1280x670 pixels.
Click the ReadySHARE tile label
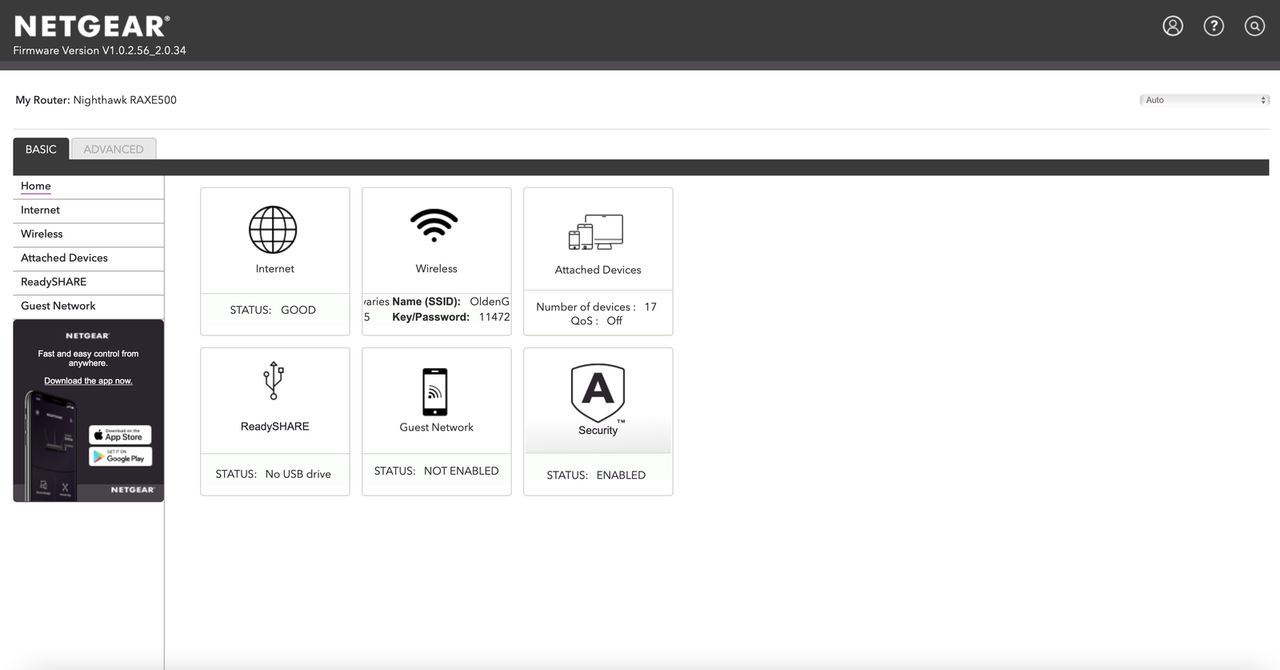tap(275, 426)
